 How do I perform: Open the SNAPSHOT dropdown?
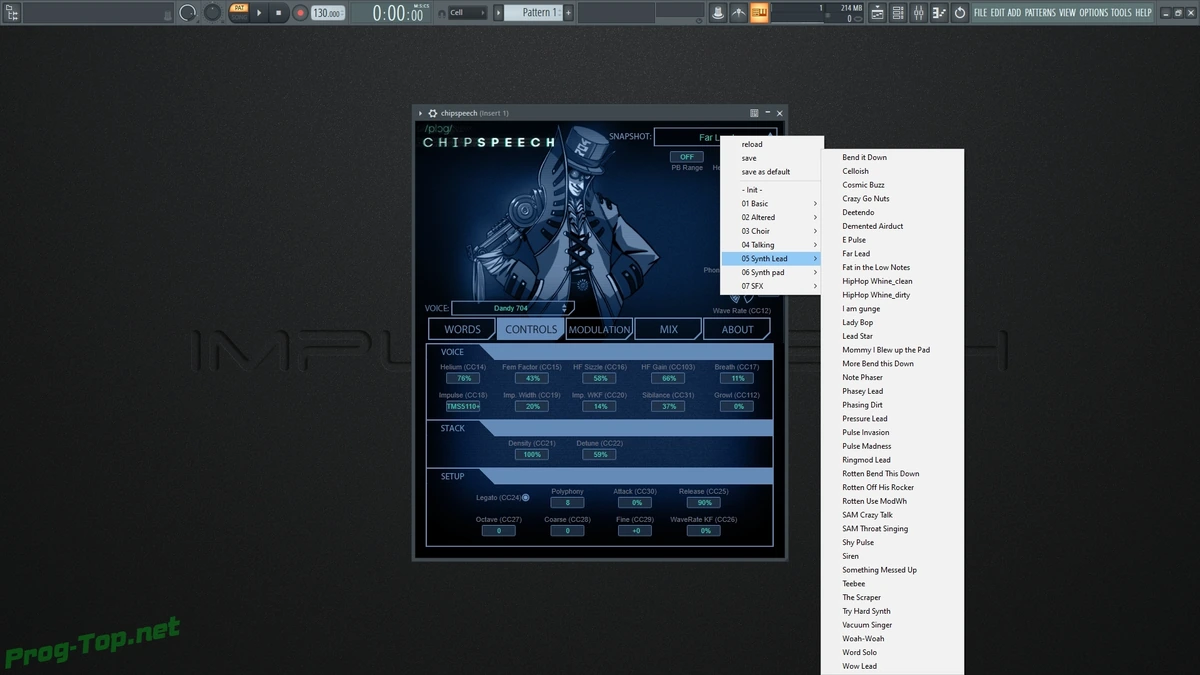click(716, 137)
